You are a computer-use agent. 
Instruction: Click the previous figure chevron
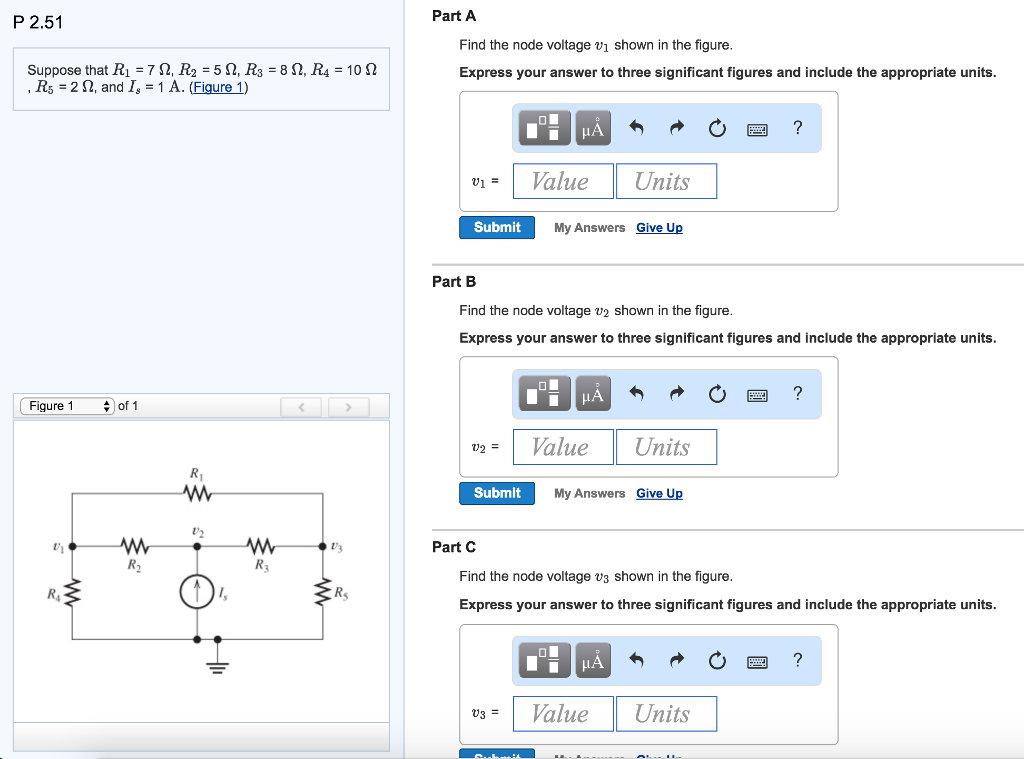tap(302, 406)
